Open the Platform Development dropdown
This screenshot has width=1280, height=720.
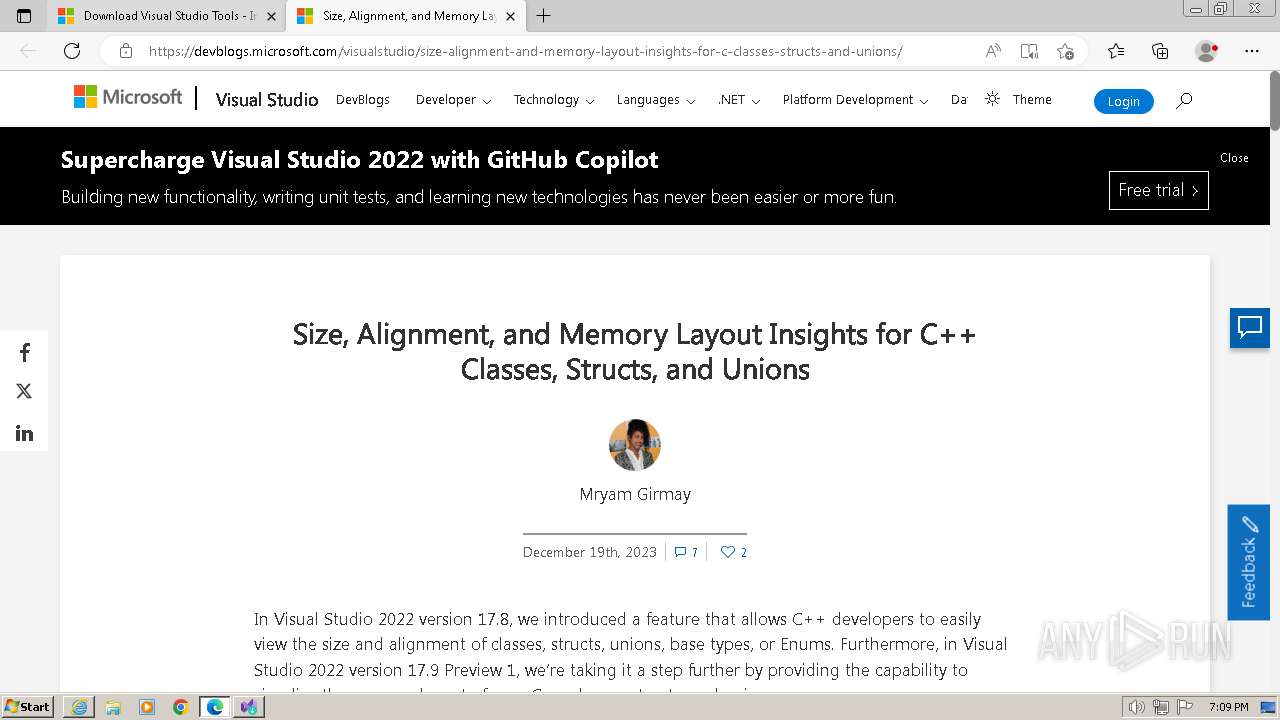pyautogui.click(x=855, y=100)
